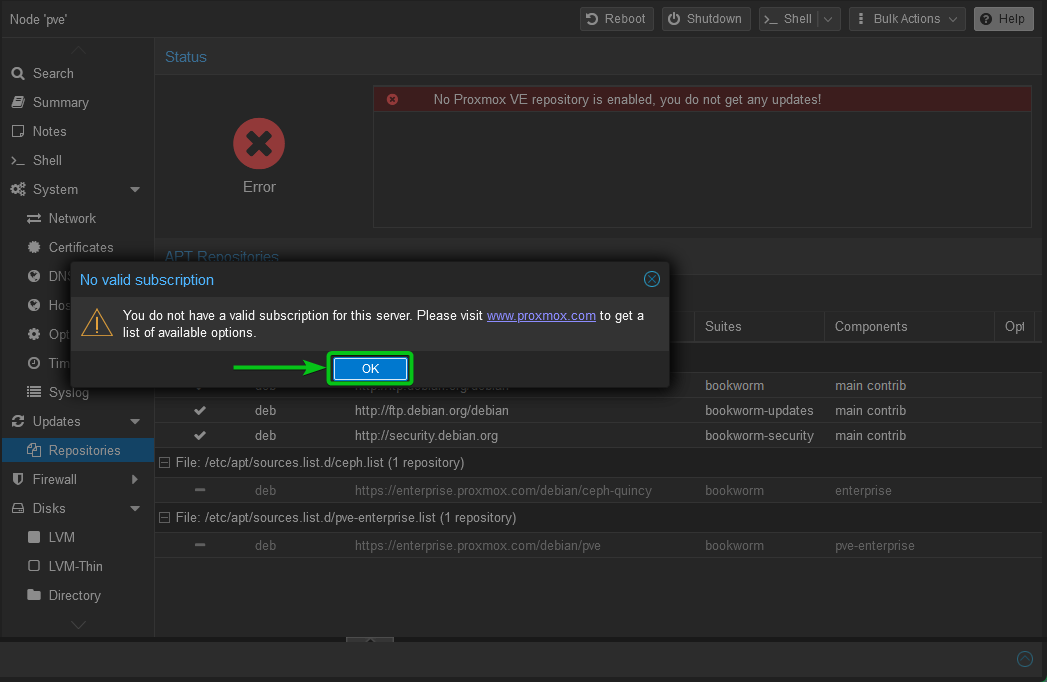Click the round arrow icon at bottom right

click(x=1025, y=659)
